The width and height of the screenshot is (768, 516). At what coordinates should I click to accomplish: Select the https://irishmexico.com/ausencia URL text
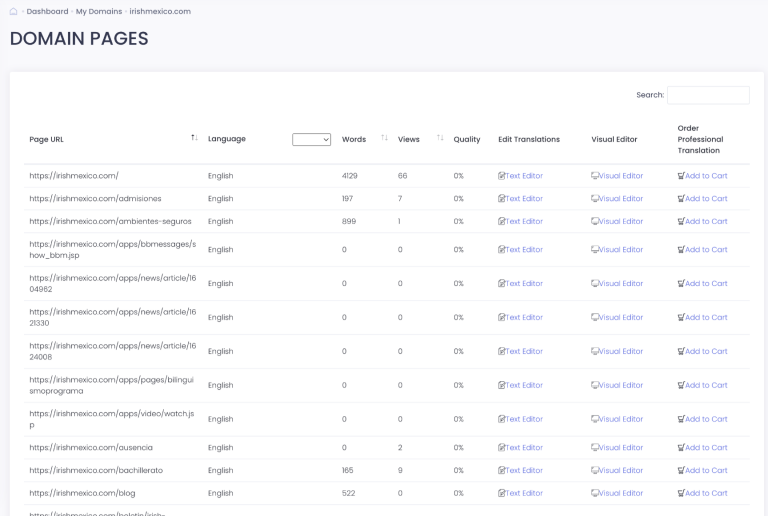pos(91,447)
